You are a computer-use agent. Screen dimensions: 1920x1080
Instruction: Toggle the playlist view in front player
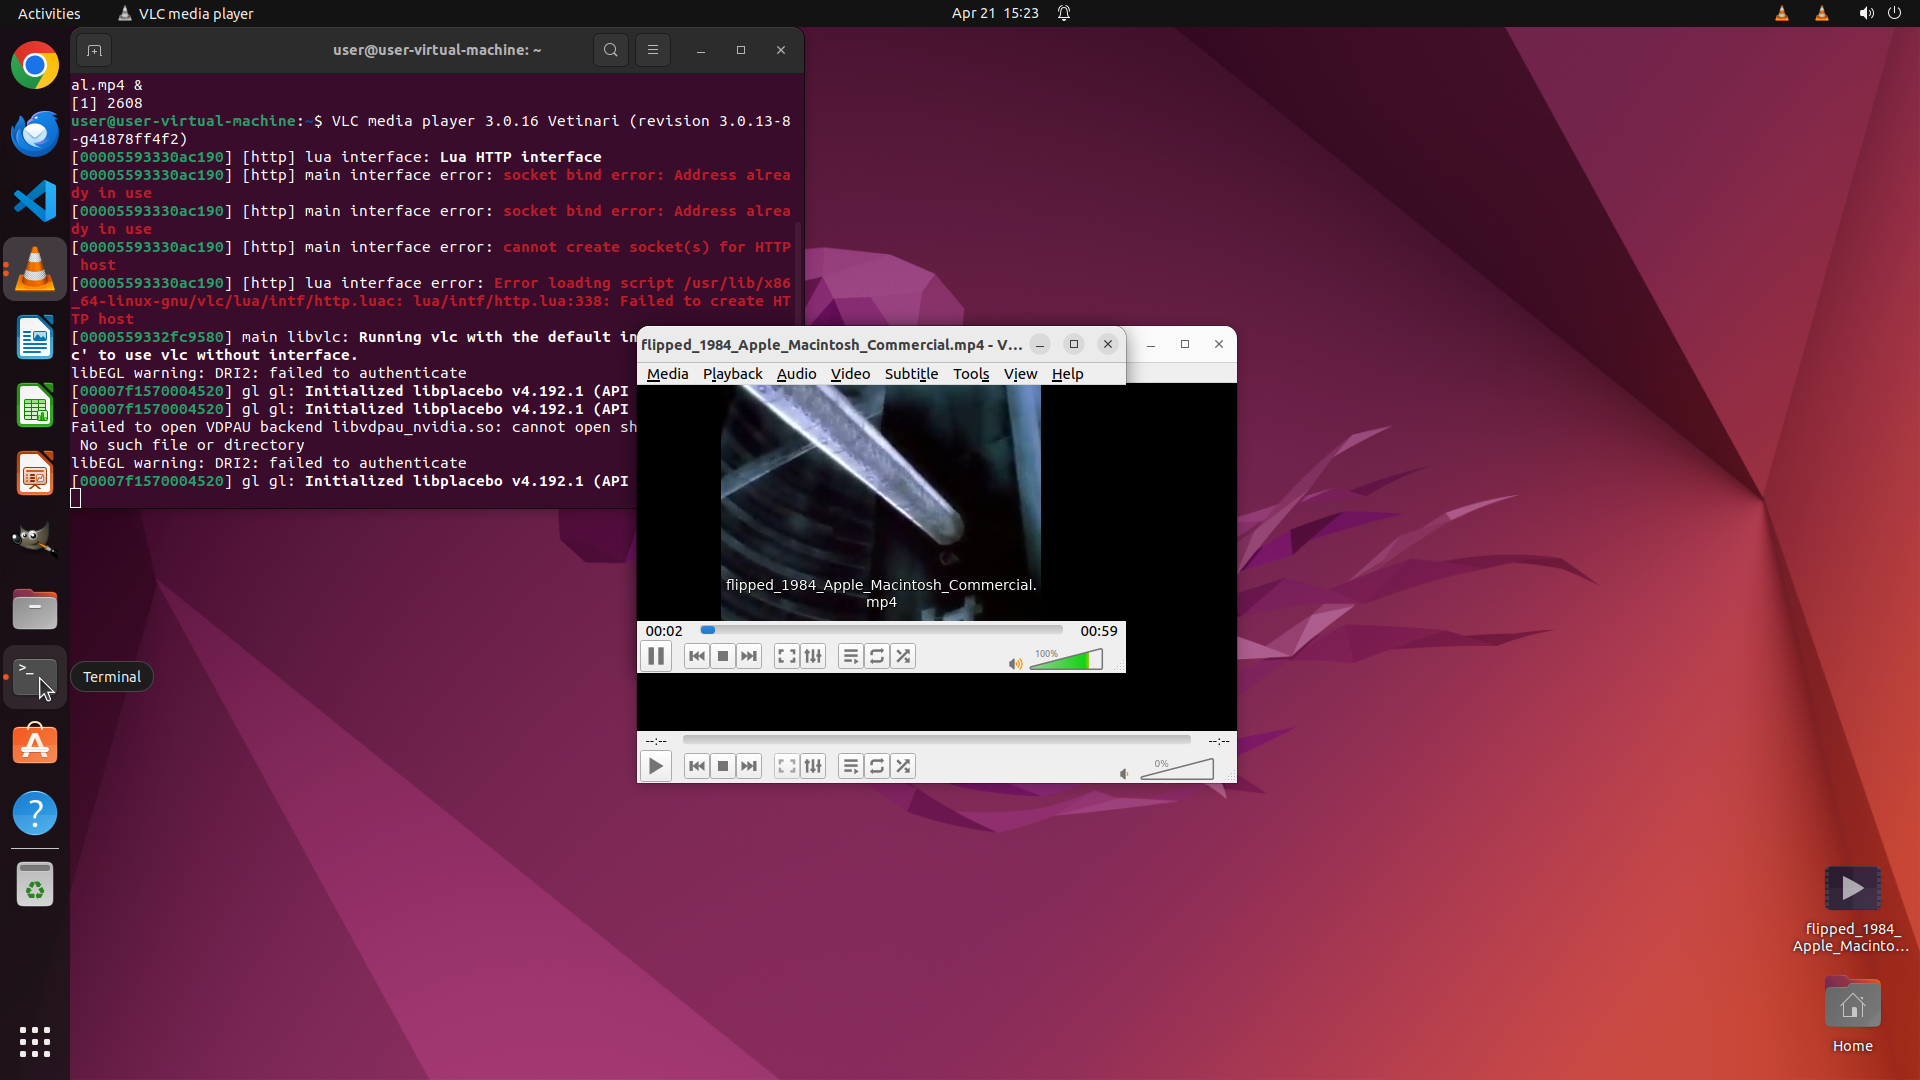(851, 656)
